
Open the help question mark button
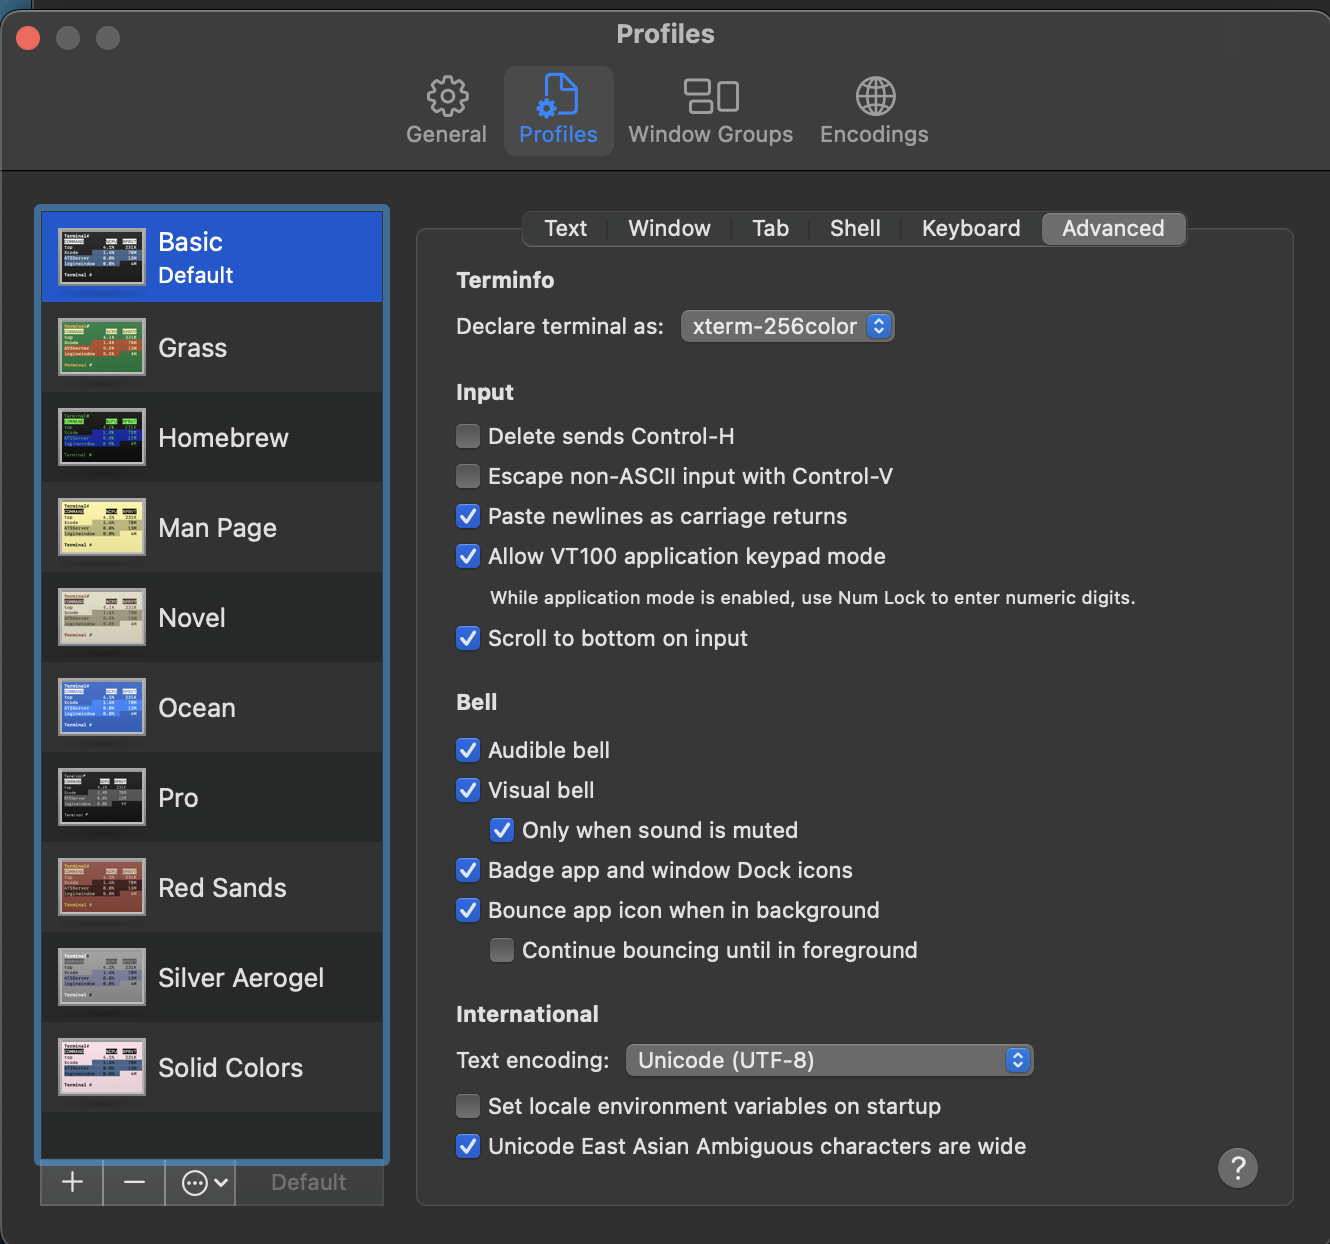pyautogui.click(x=1237, y=1167)
